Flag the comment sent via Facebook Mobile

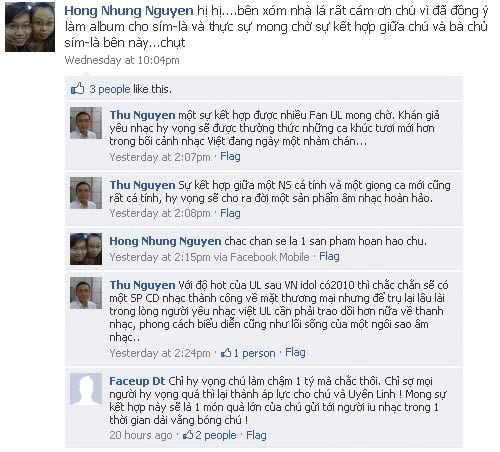click(329, 256)
